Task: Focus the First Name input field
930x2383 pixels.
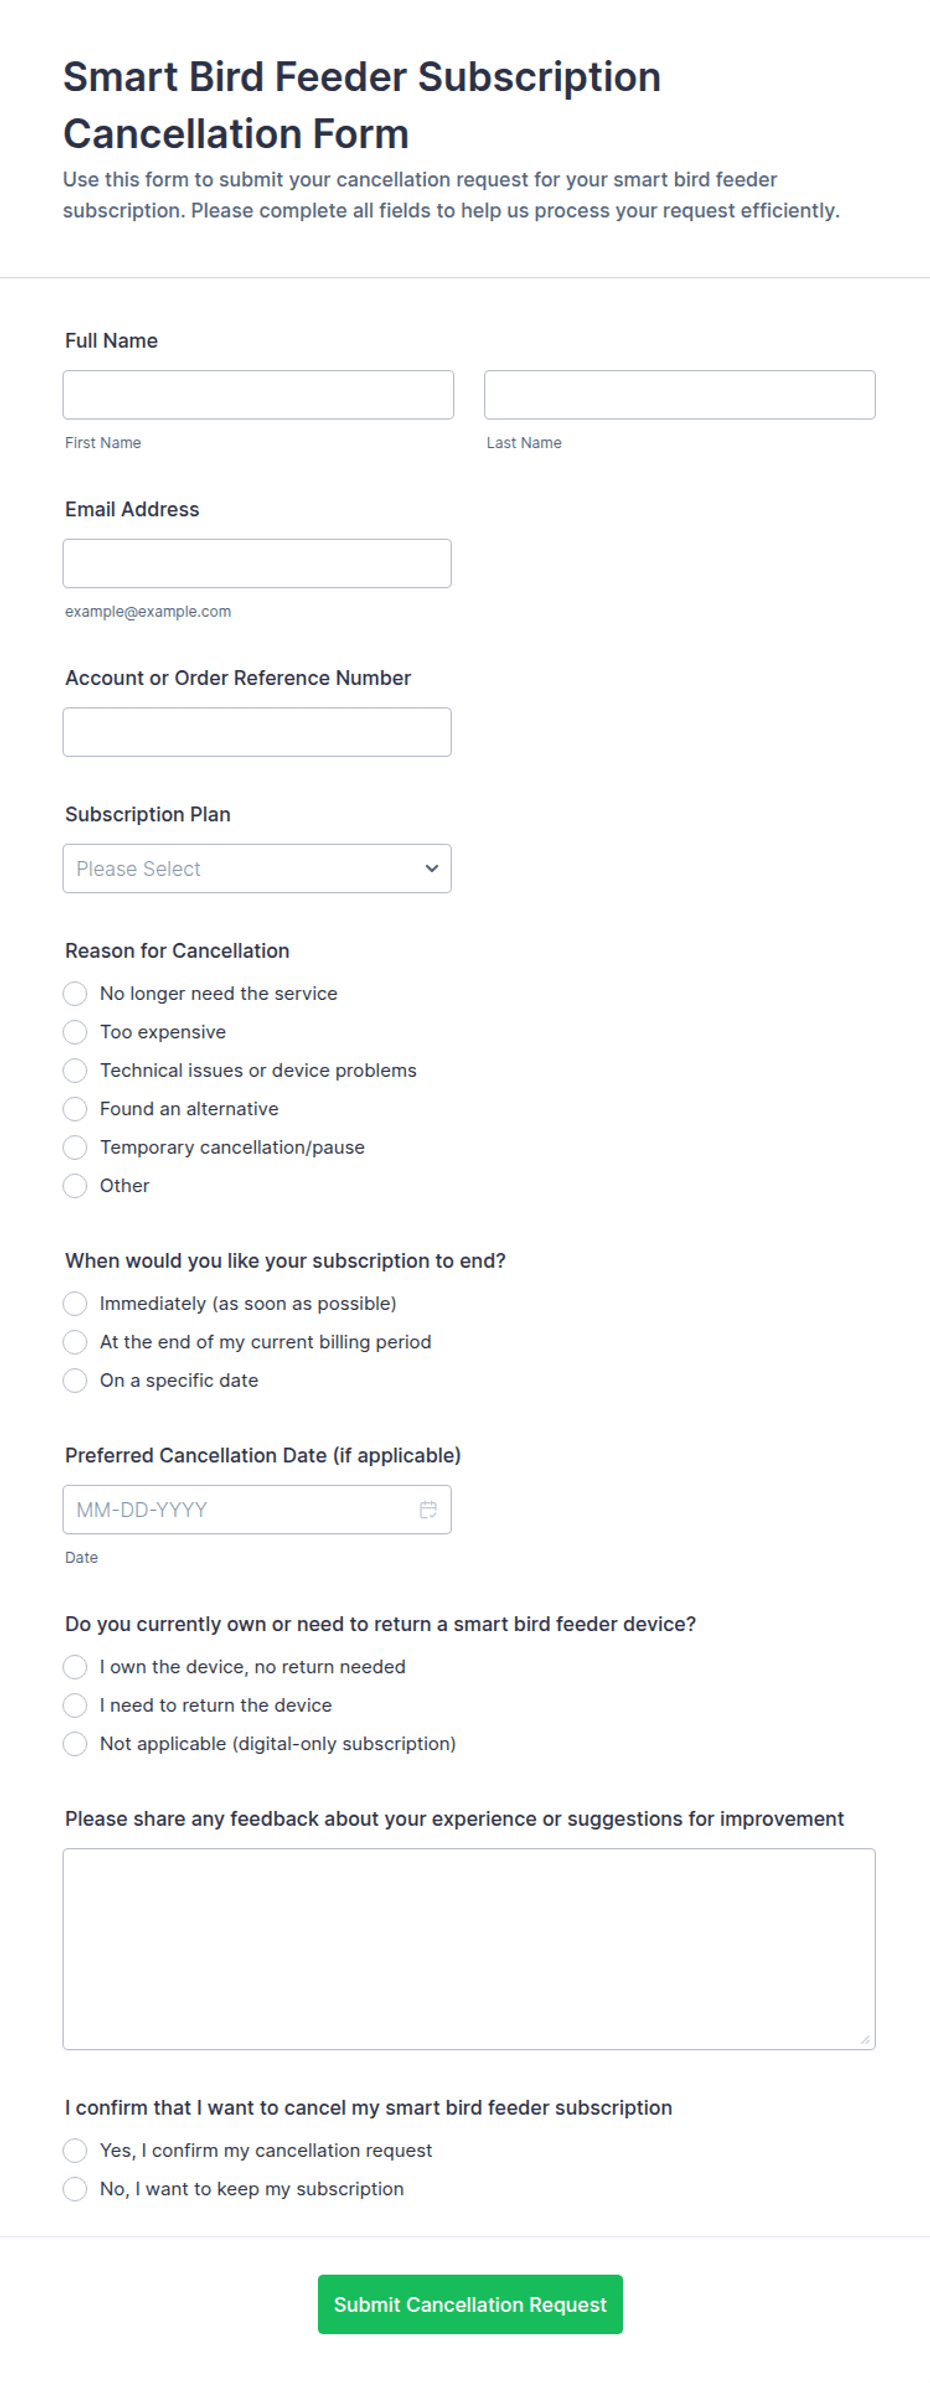Action: click(x=258, y=395)
